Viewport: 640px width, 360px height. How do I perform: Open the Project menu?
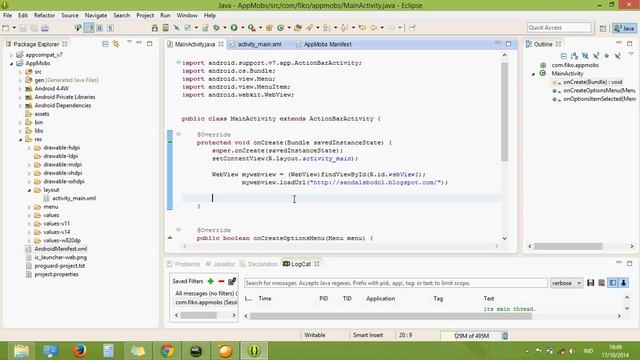click(145, 15)
